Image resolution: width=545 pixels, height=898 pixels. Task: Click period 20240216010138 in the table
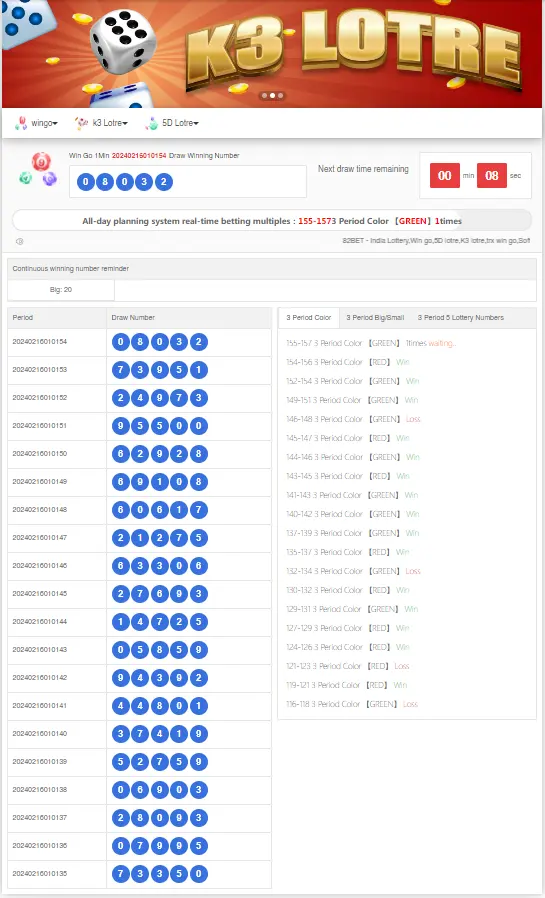click(40, 790)
